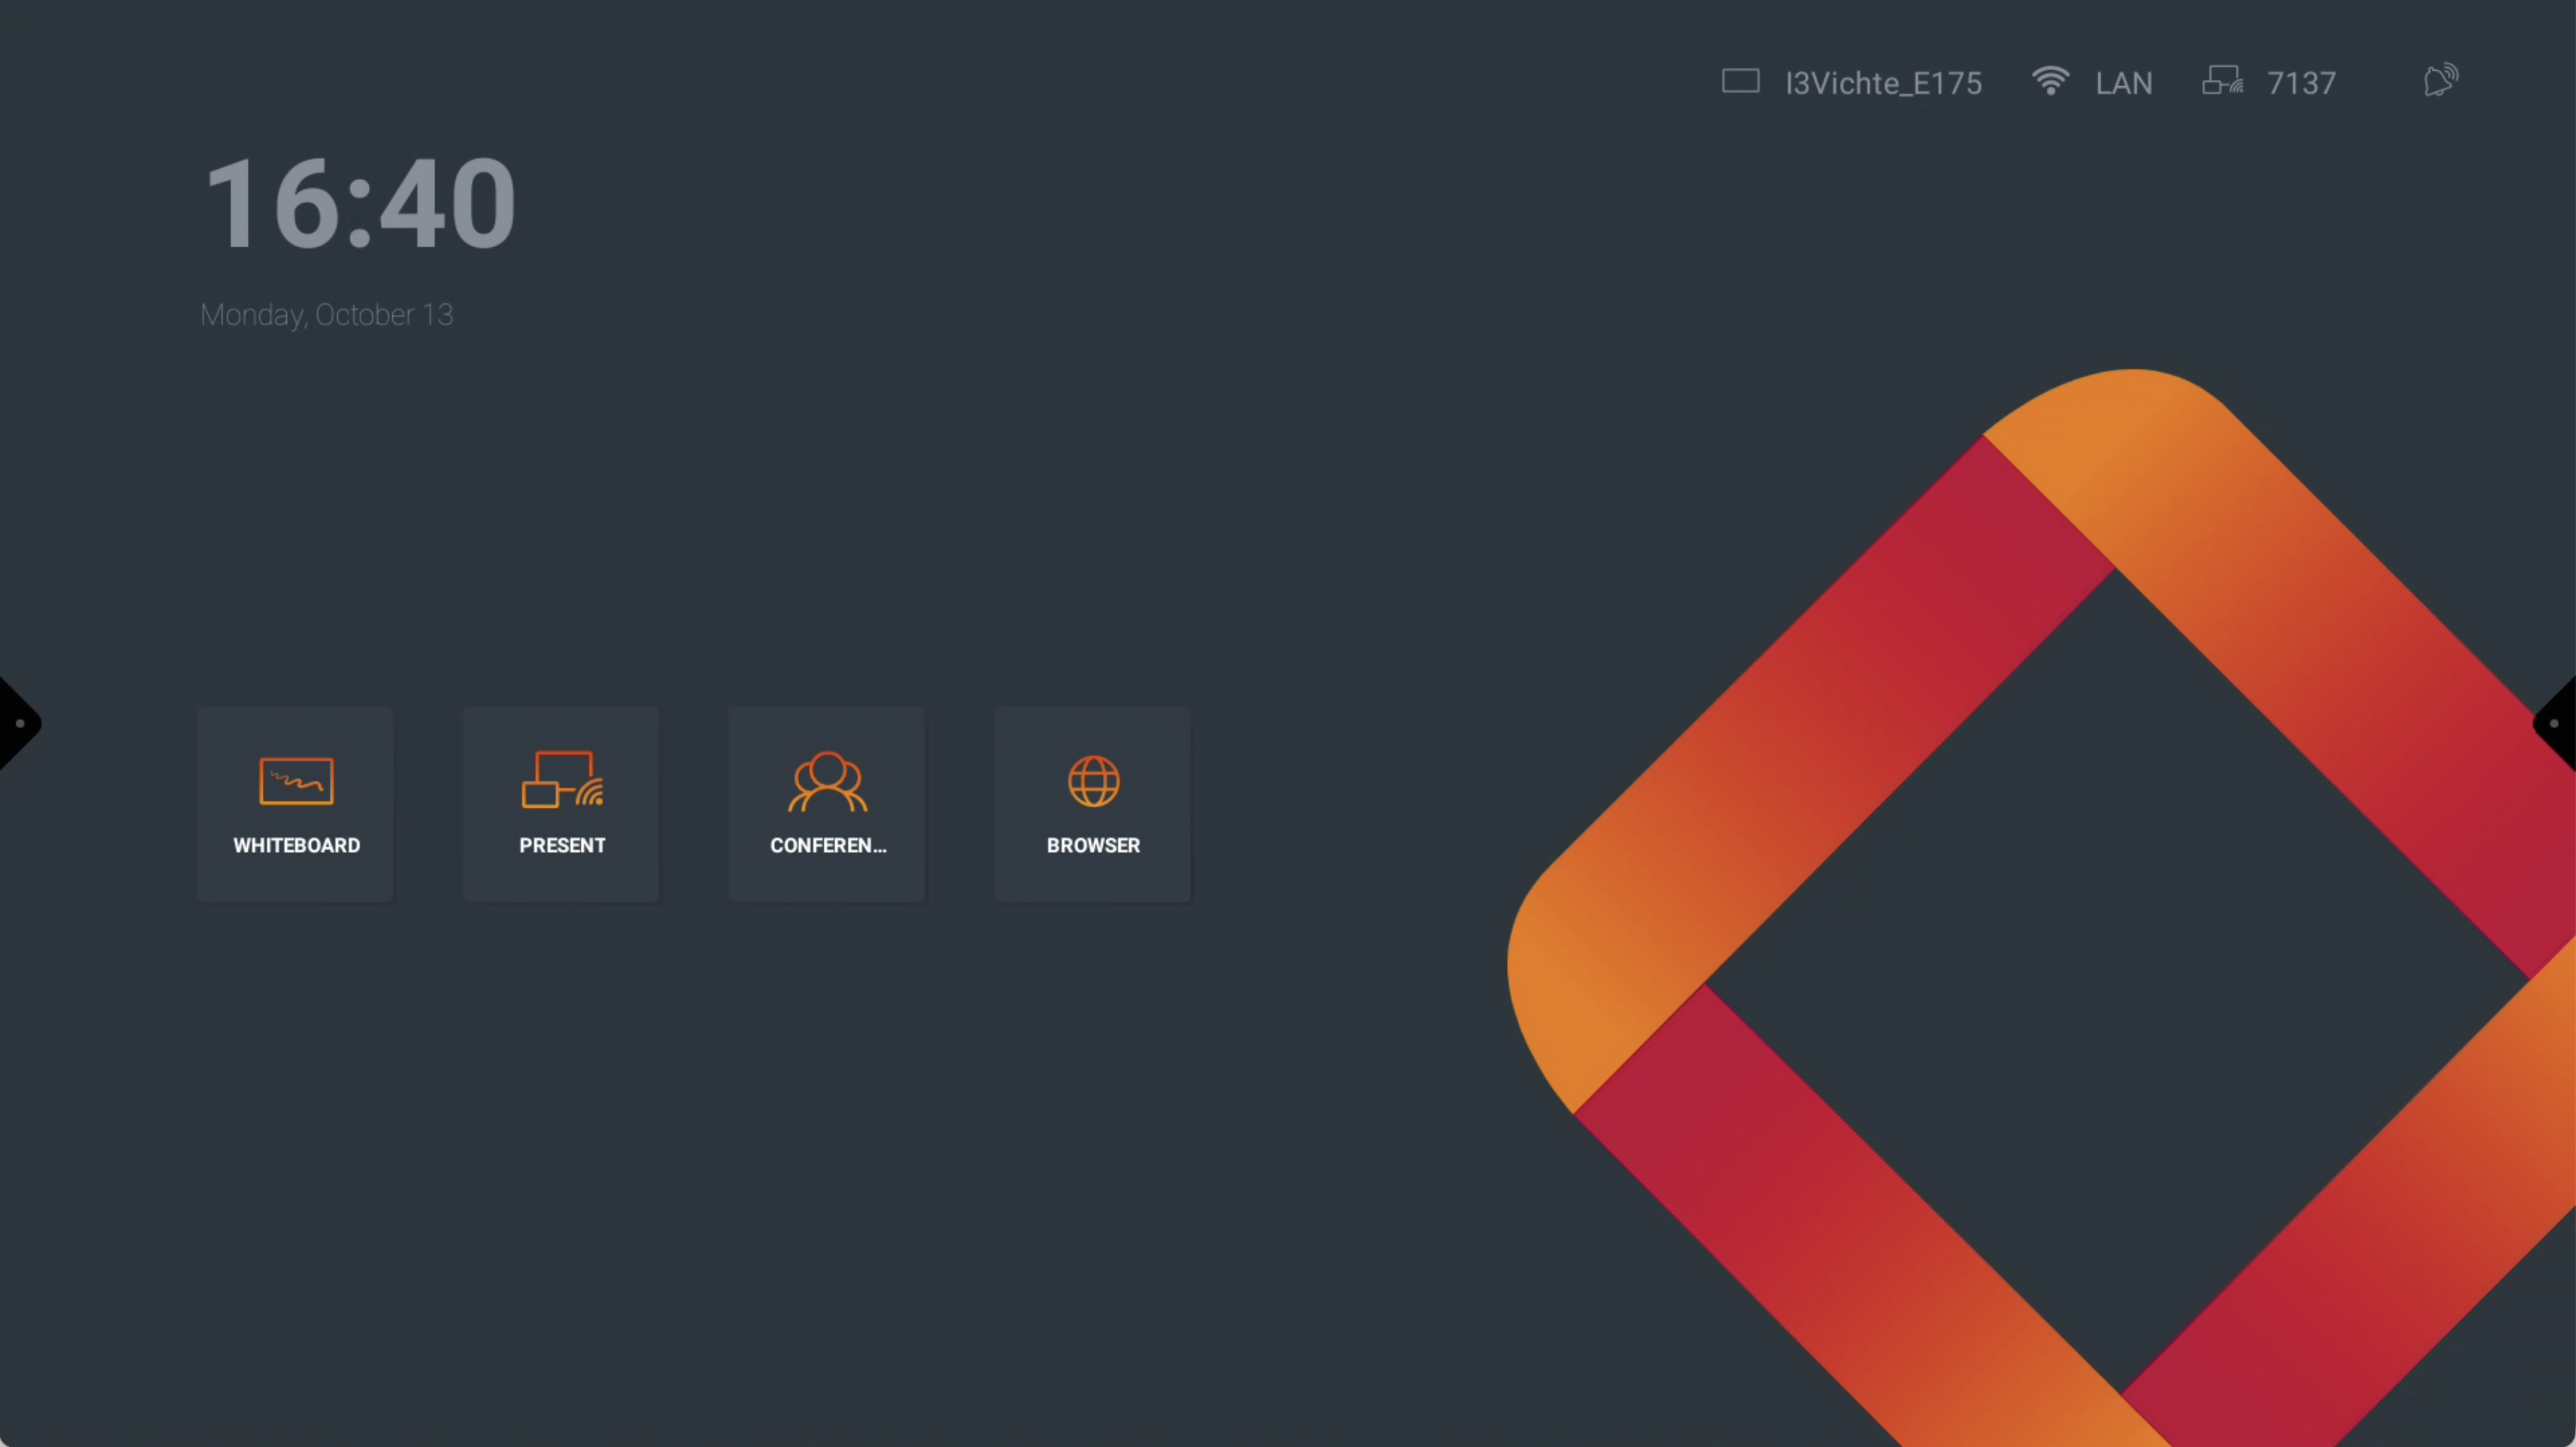Screen dimensions: 2576x1447
Task: Expand the left edge side menu handle
Action: pyautogui.click(x=18, y=723)
